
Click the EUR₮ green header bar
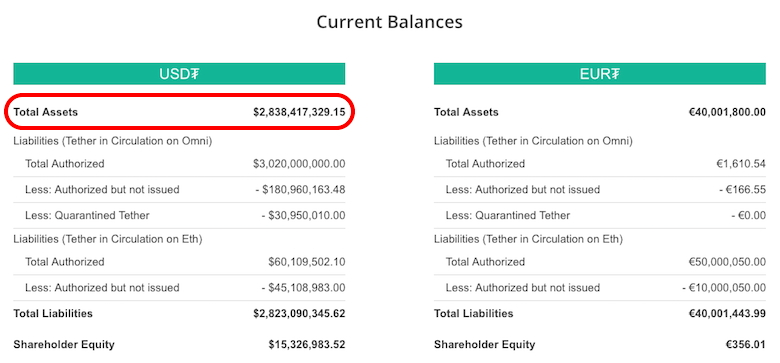599,74
